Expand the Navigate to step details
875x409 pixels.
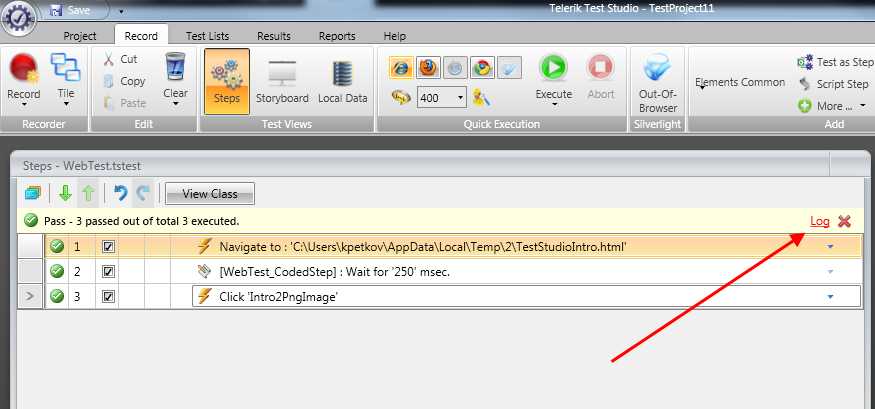point(829,246)
